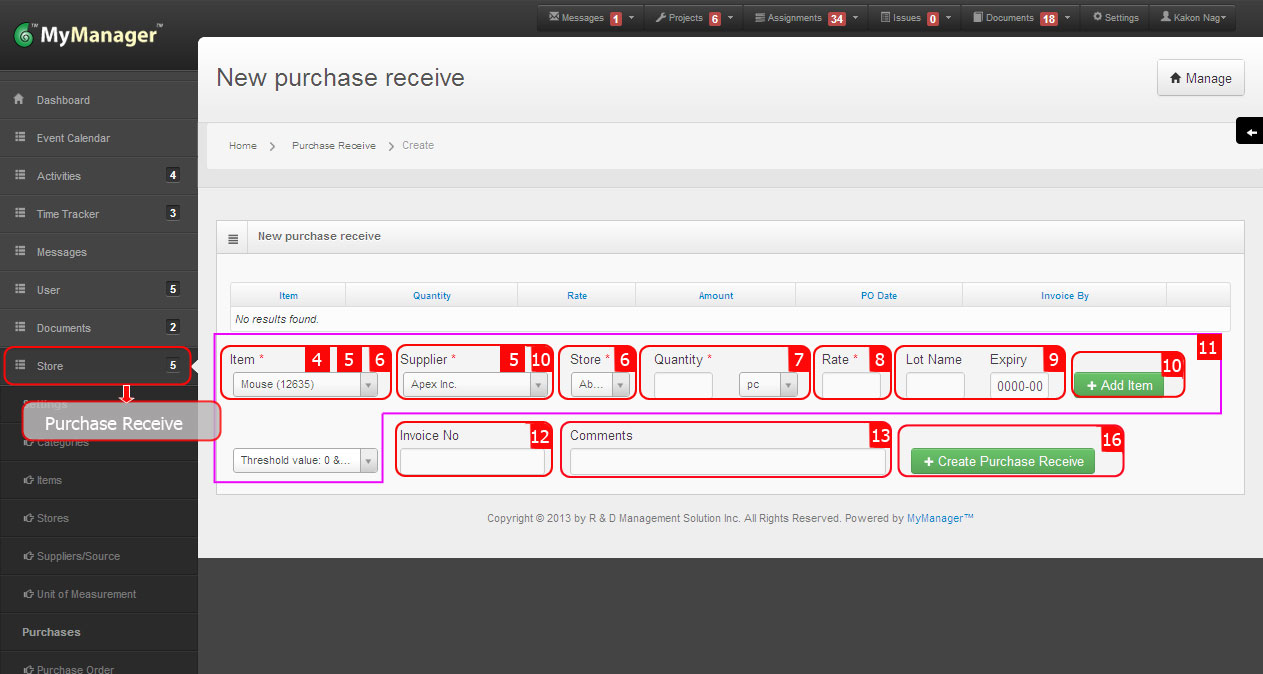Open the Messages icon in the top bar

click(555, 17)
